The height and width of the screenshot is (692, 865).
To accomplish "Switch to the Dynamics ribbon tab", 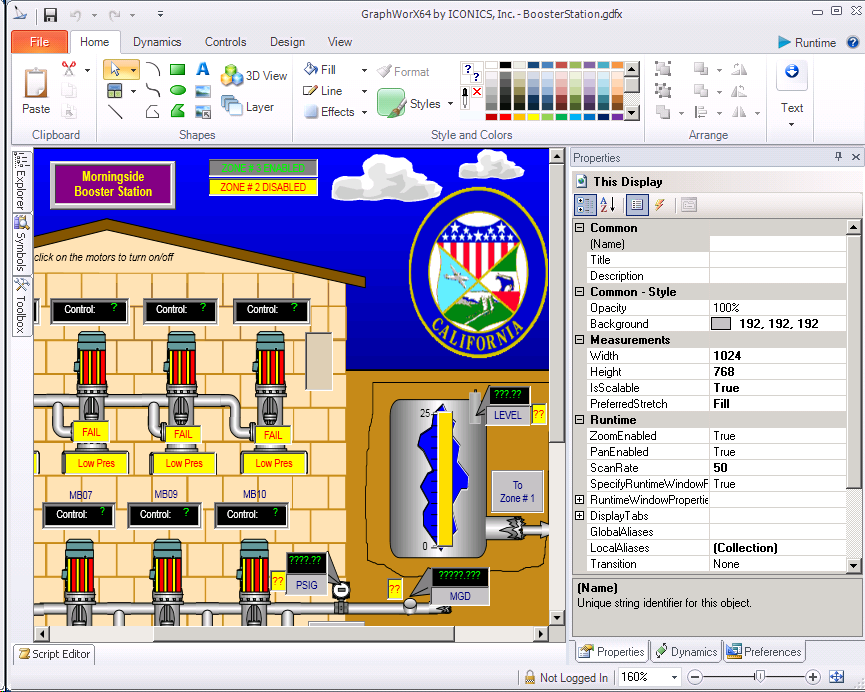I will coord(157,42).
